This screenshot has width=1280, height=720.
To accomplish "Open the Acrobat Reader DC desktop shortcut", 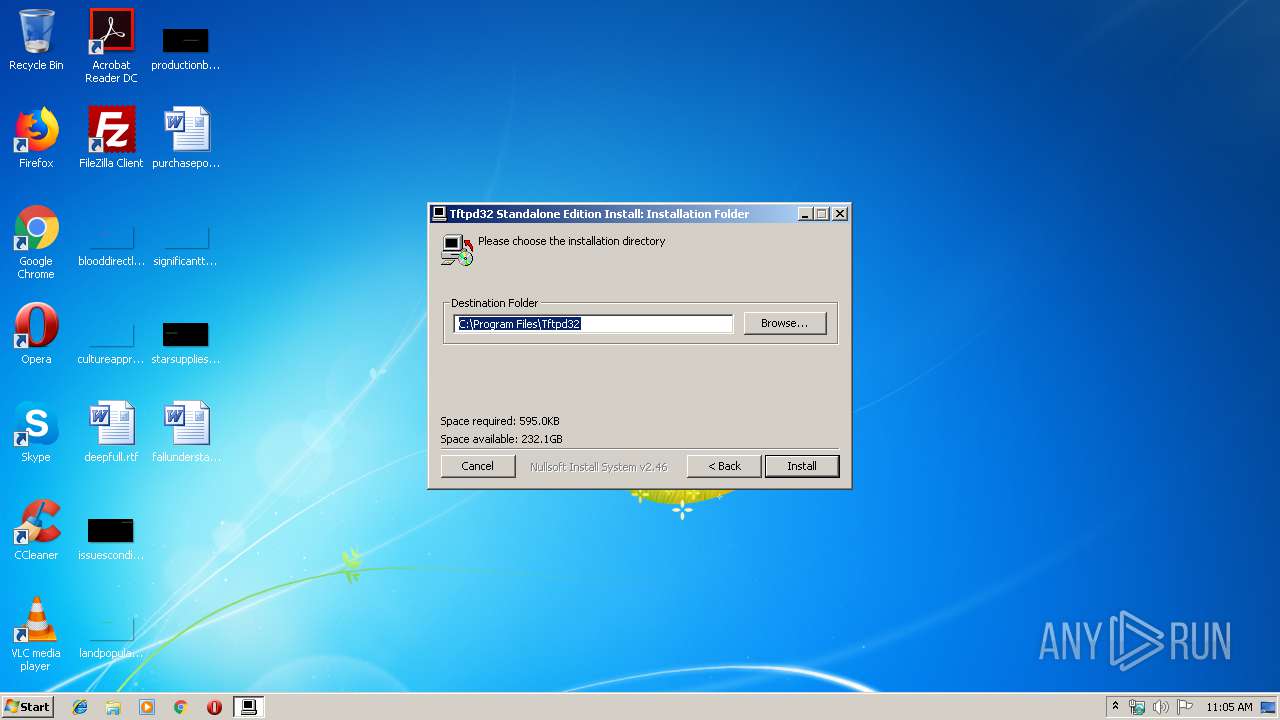I will [111, 46].
